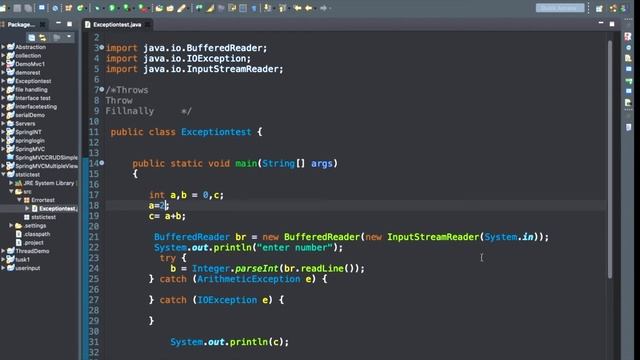The width and height of the screenshot is (640, 360).
Task: Collapse the statictest project node
Action: 3,174
